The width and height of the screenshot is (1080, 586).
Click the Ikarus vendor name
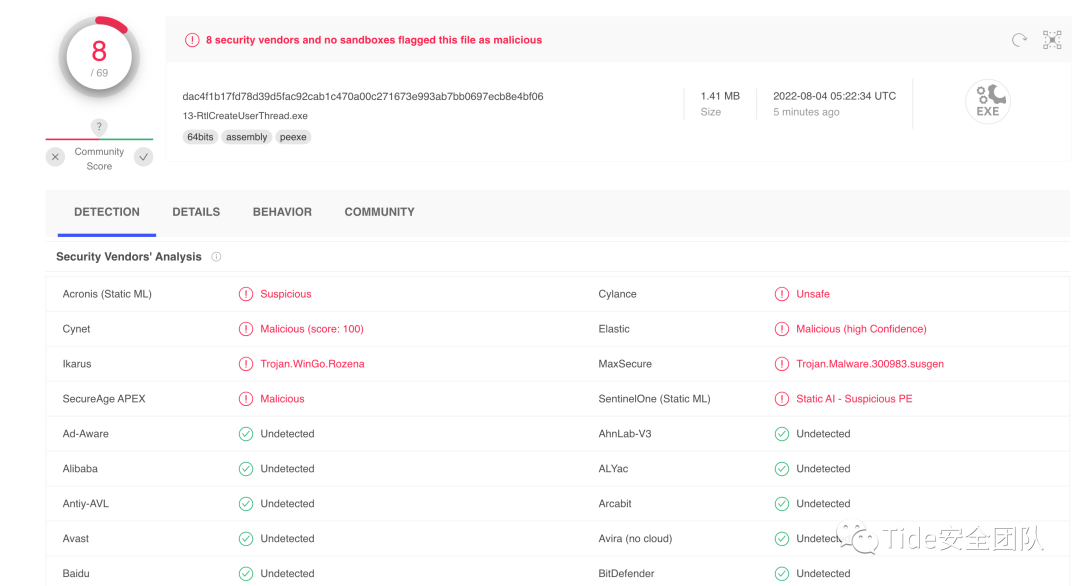pos(77,364)
